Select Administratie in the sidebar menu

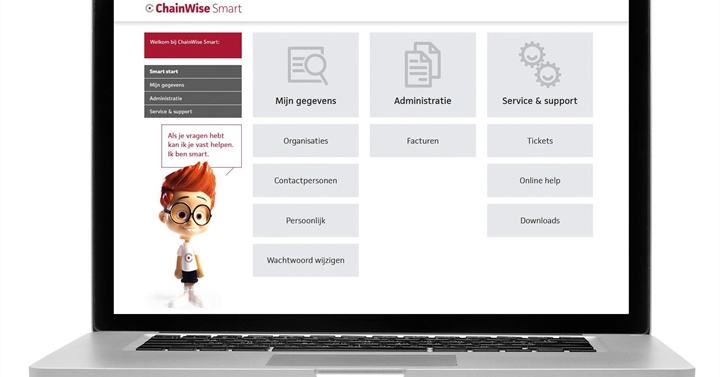click(x=193, y=98)
